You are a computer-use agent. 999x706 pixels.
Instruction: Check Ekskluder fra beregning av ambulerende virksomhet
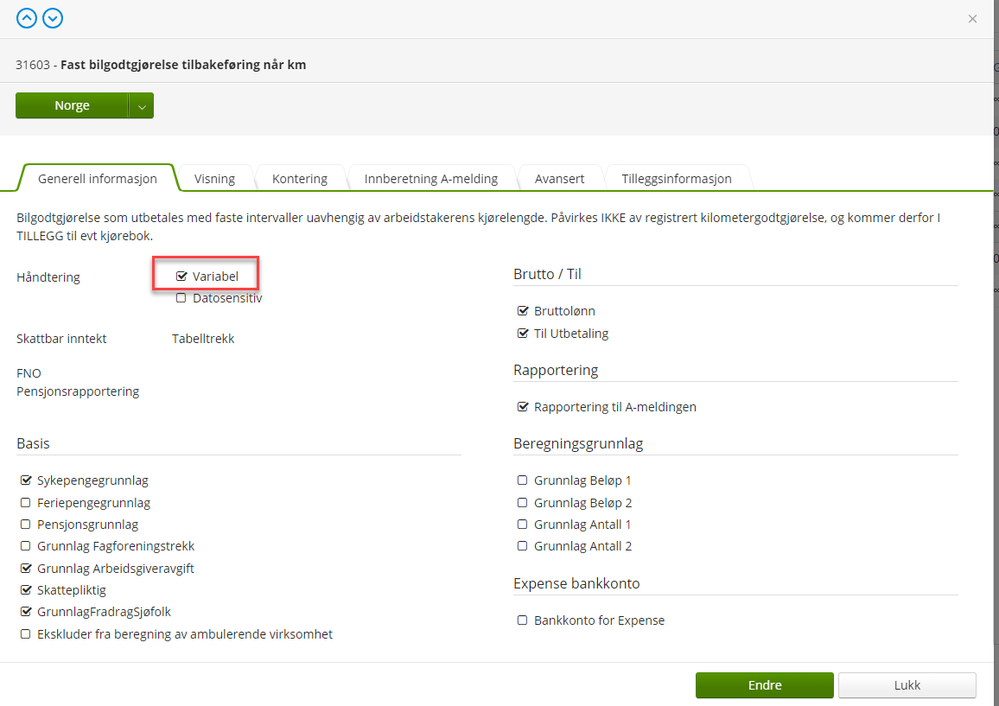pos(25,634)
